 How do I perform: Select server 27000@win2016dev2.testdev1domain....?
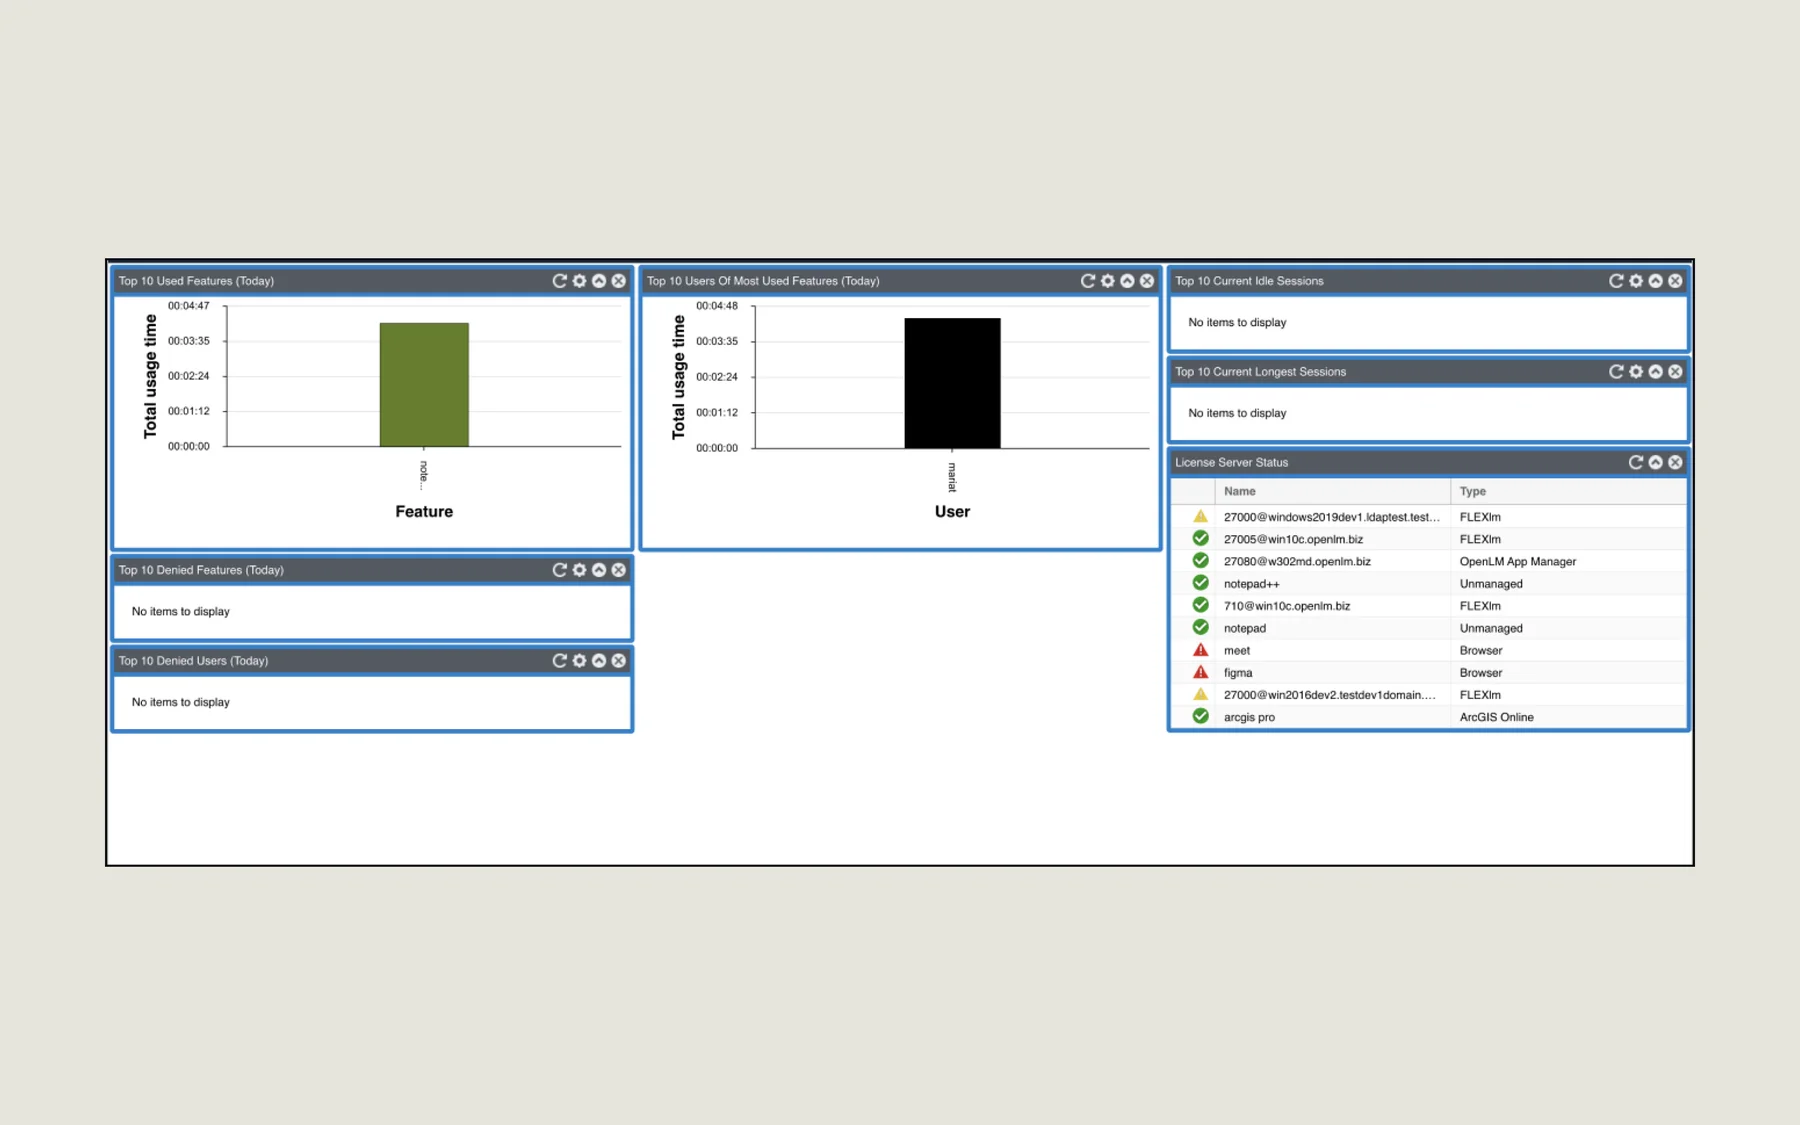point(1329,695)
